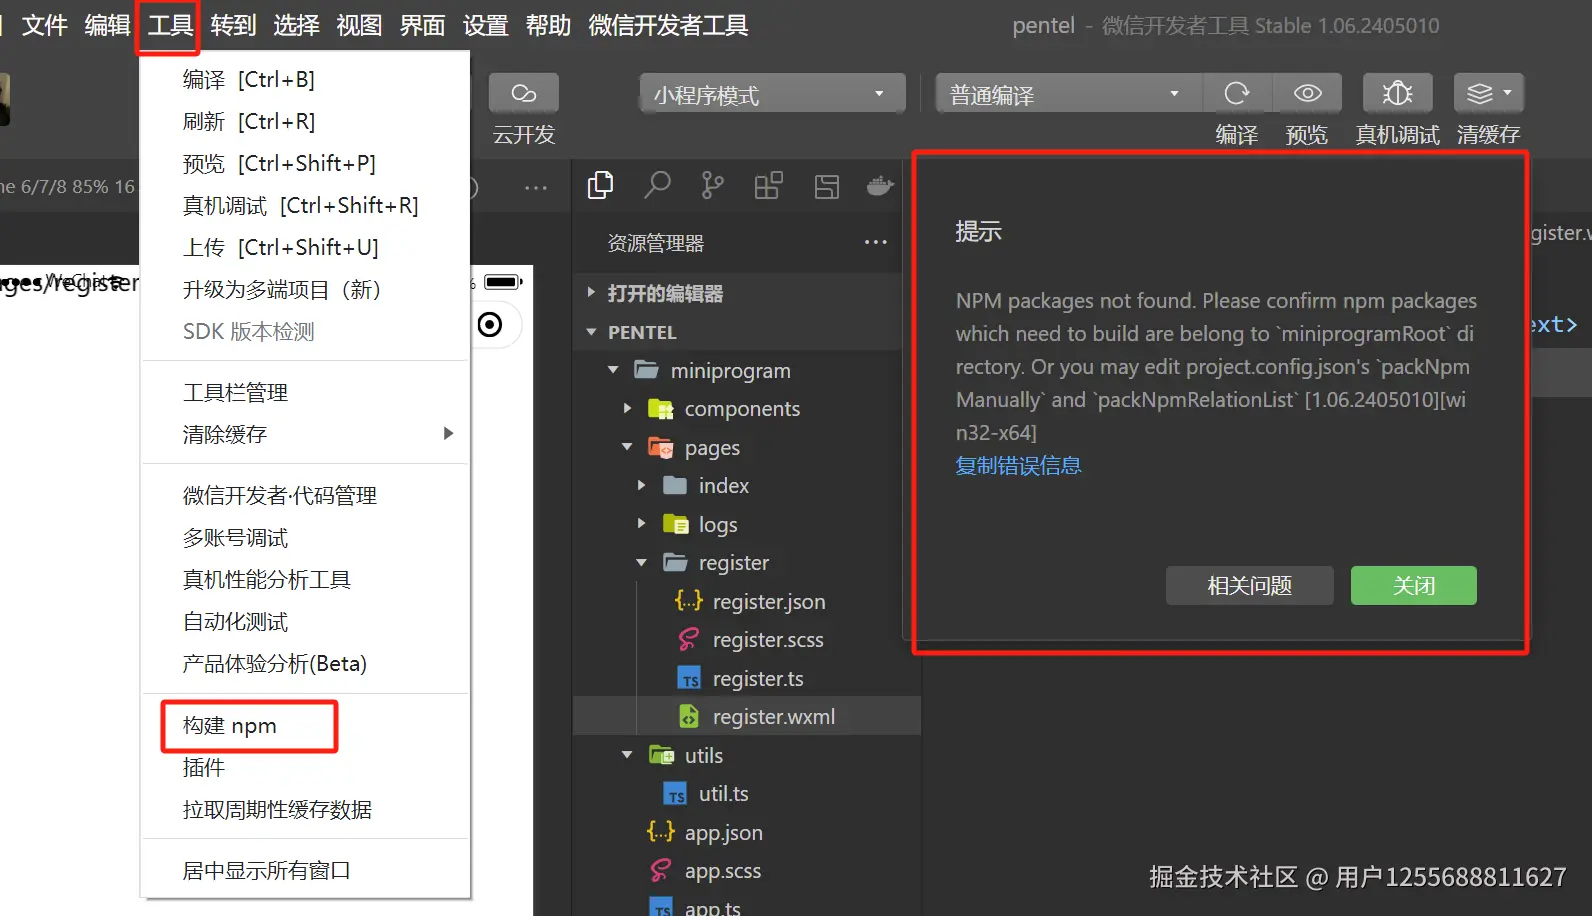Screen dimensions: 1592x916
Task: Choose 编译 [Ctrl+B] menu entry
Action: click(x=305, y=79)
